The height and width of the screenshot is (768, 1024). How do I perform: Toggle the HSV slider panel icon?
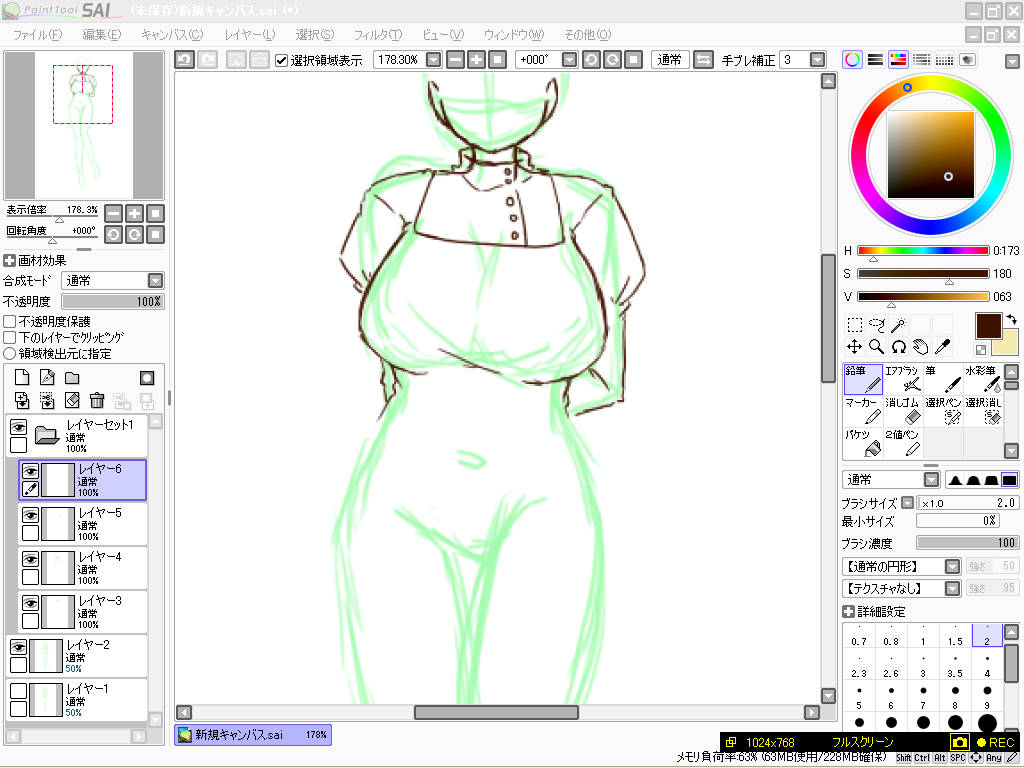click(898, 60)
